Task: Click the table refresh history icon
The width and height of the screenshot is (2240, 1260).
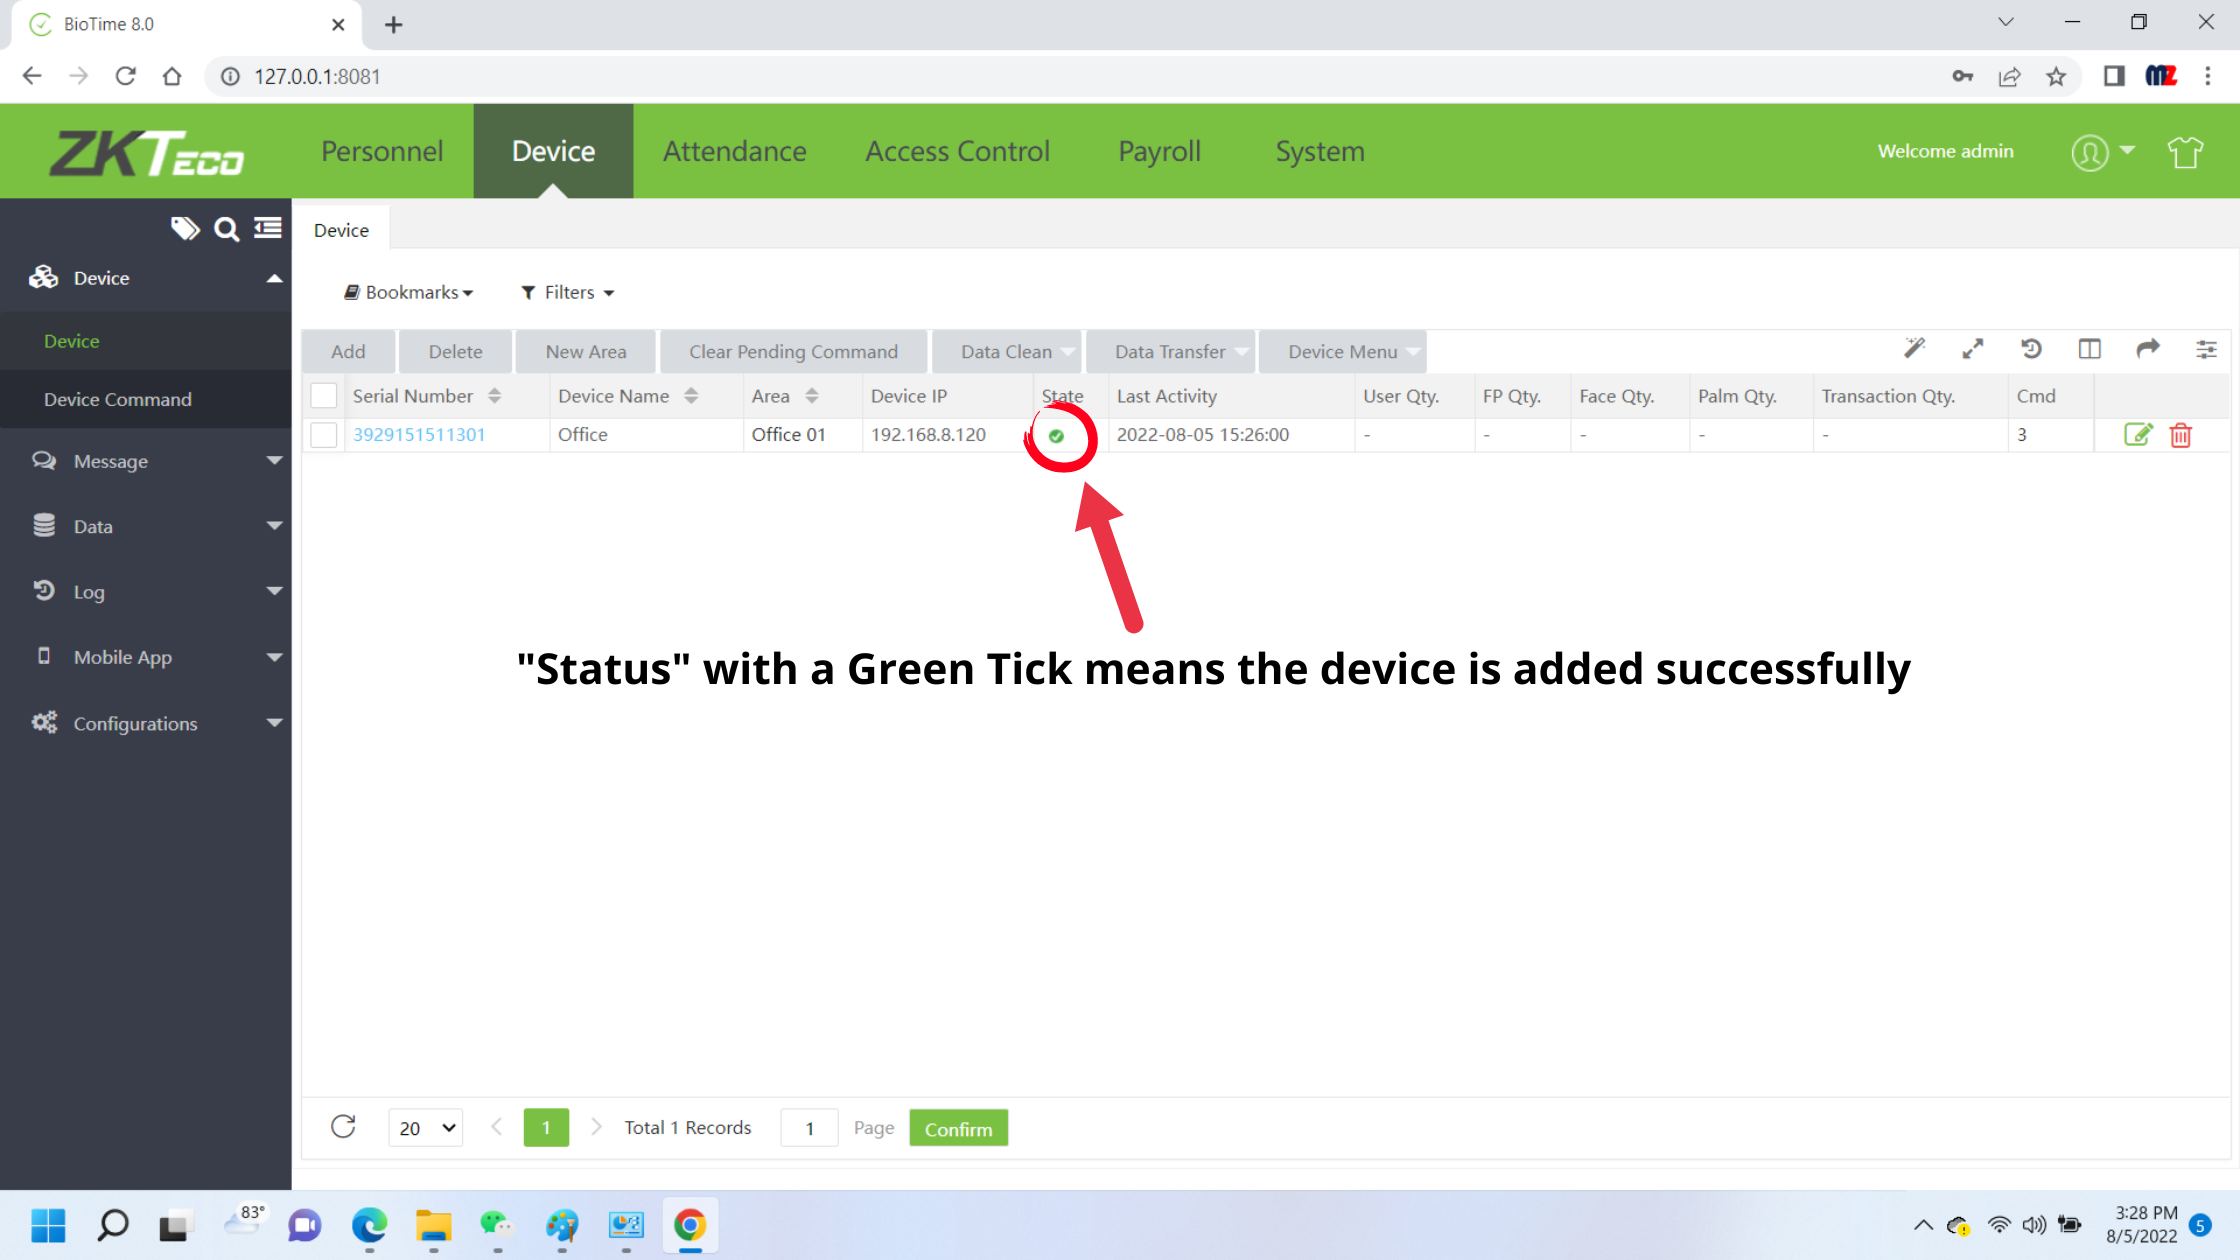Action: click(x=2031, y=349)
